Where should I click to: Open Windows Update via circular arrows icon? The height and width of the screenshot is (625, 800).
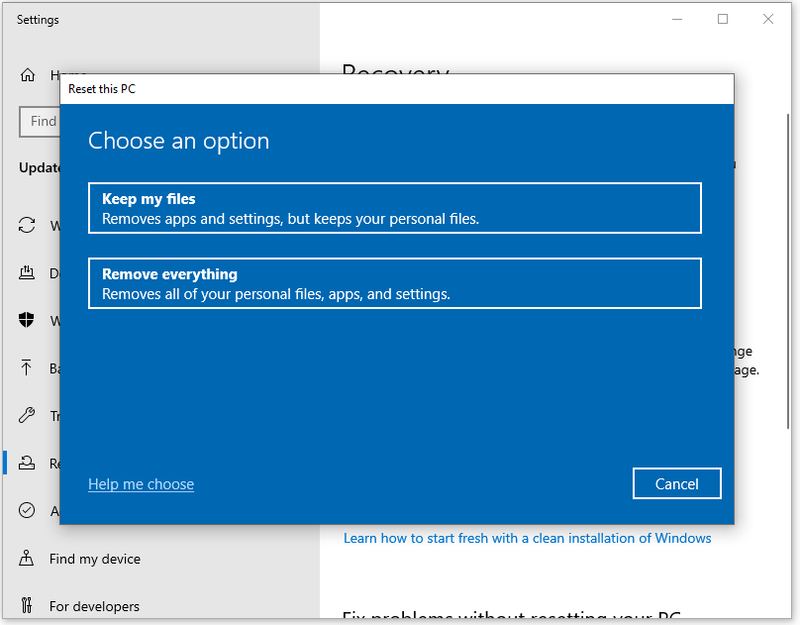click(27, 225)
